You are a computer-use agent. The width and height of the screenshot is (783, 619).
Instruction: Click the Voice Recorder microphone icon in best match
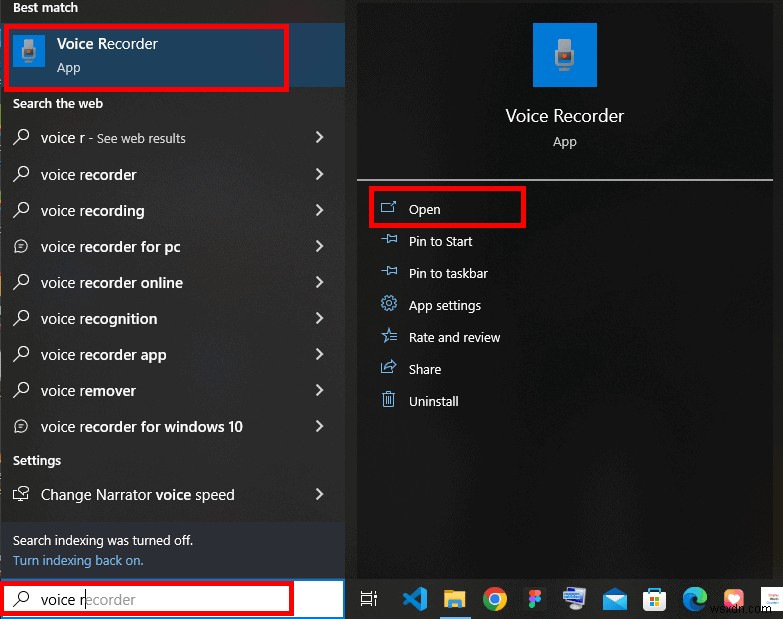(x=29, y=51)
